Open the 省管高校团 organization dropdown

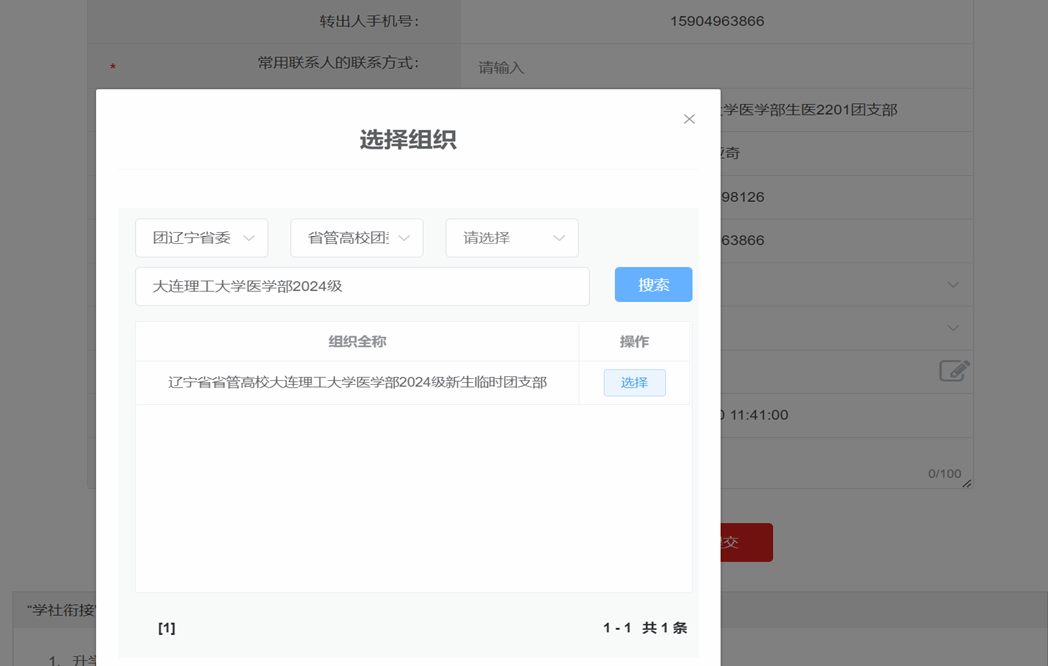click(x=357, y=238)
